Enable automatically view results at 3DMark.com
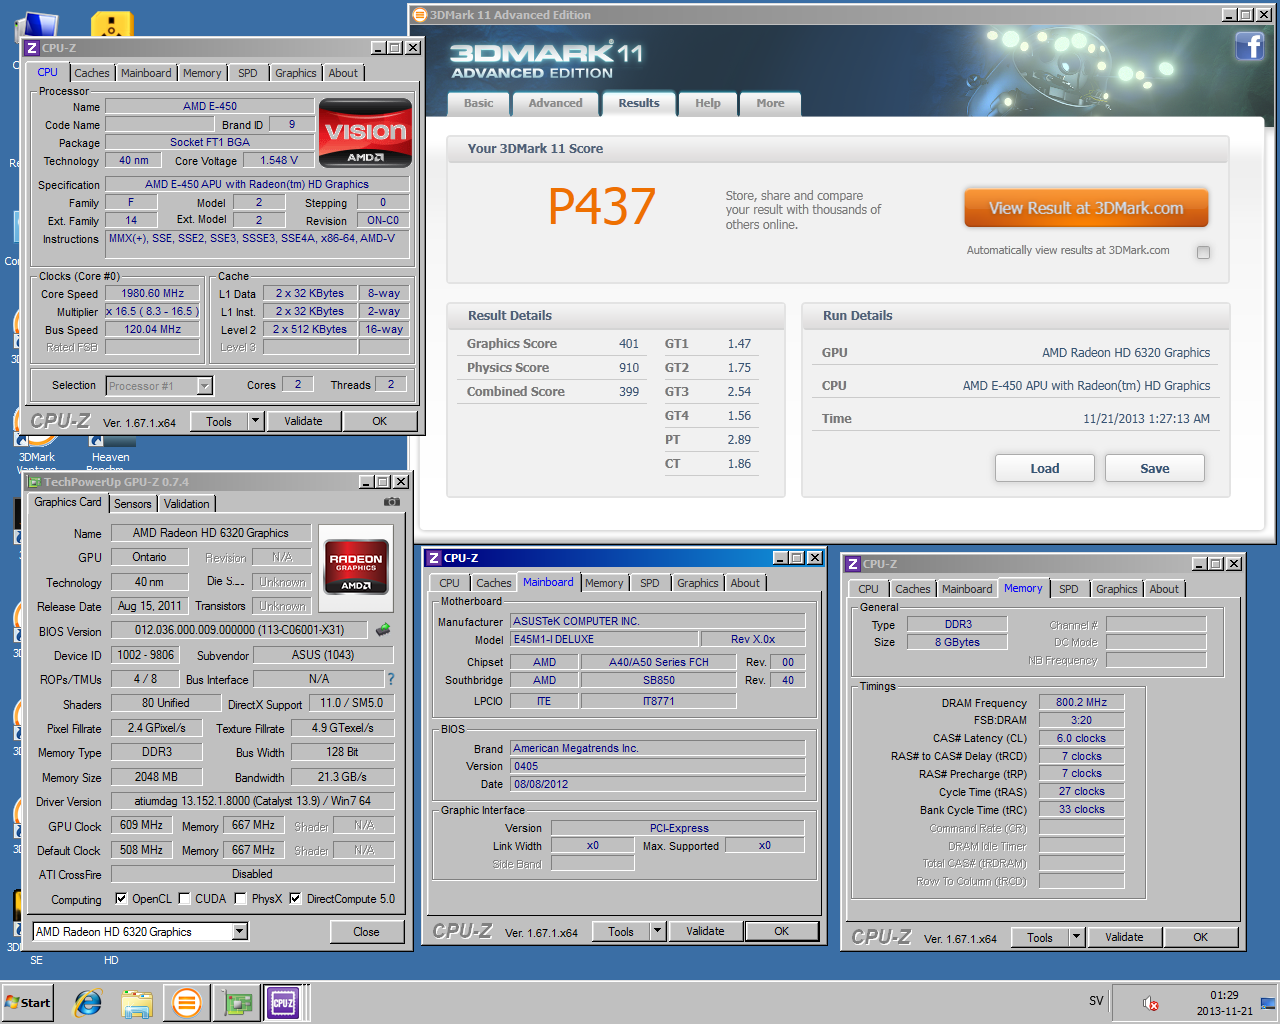 click(x=1204, y=252)
